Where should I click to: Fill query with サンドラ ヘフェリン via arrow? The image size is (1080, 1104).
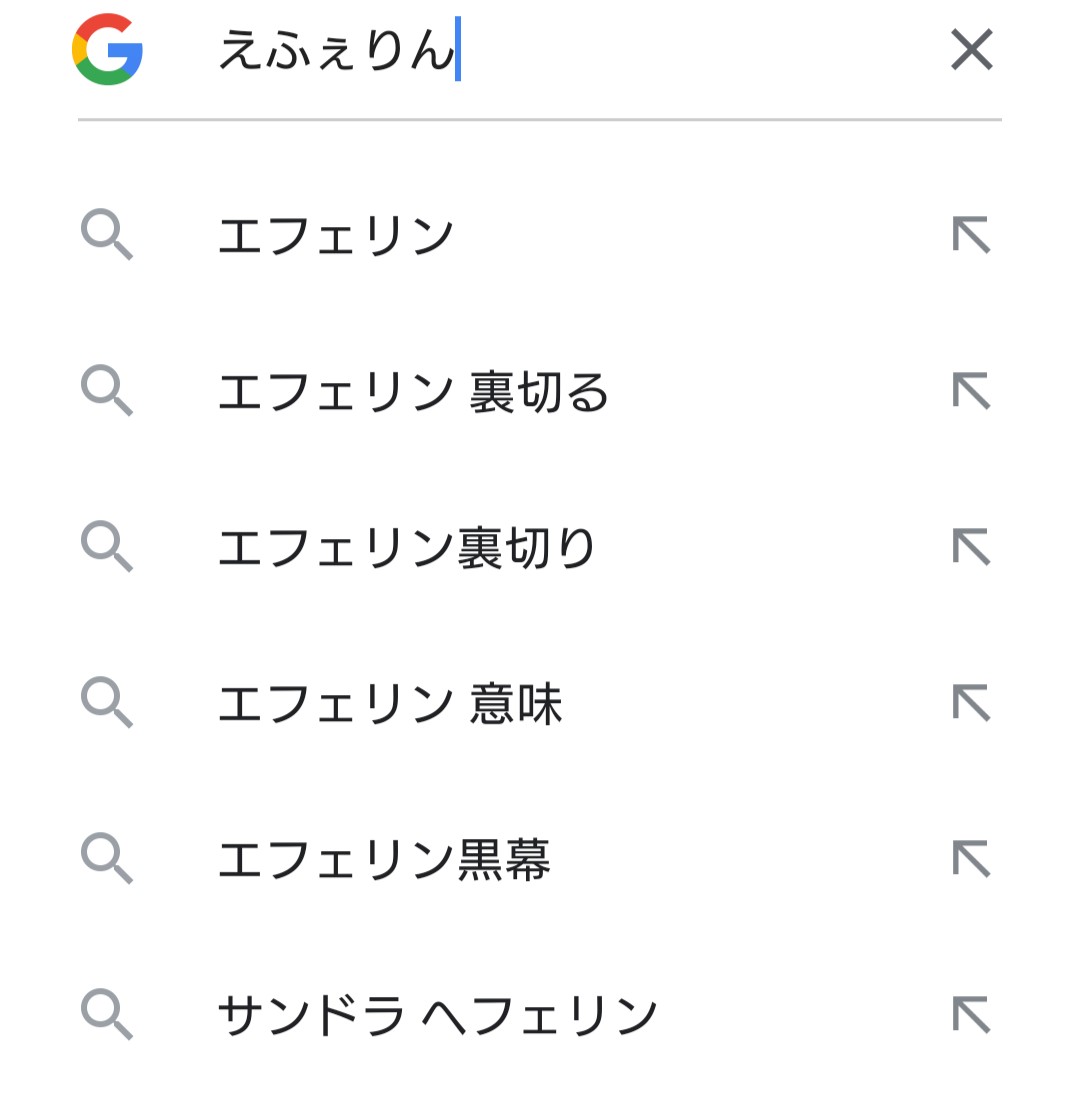(971, 1016)
